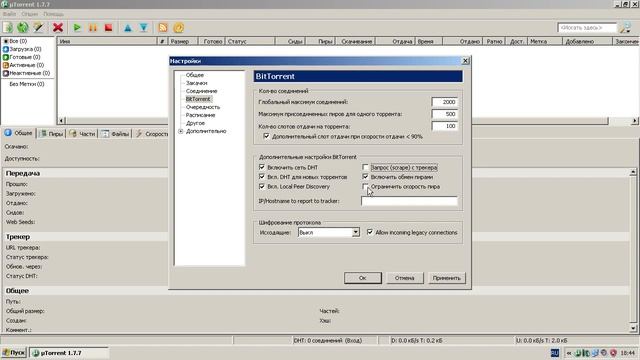Select Другое in settings tree

click(195, 123)
